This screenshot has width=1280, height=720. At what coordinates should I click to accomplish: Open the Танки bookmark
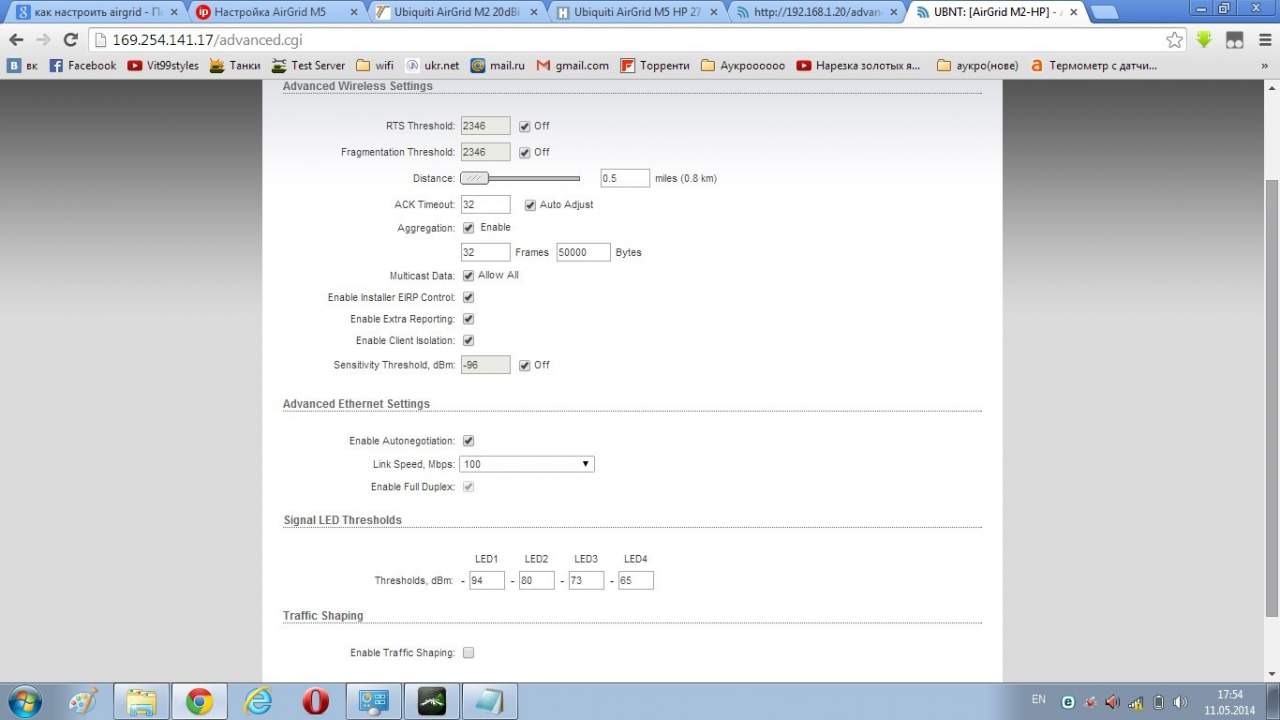tap(234, 65)
